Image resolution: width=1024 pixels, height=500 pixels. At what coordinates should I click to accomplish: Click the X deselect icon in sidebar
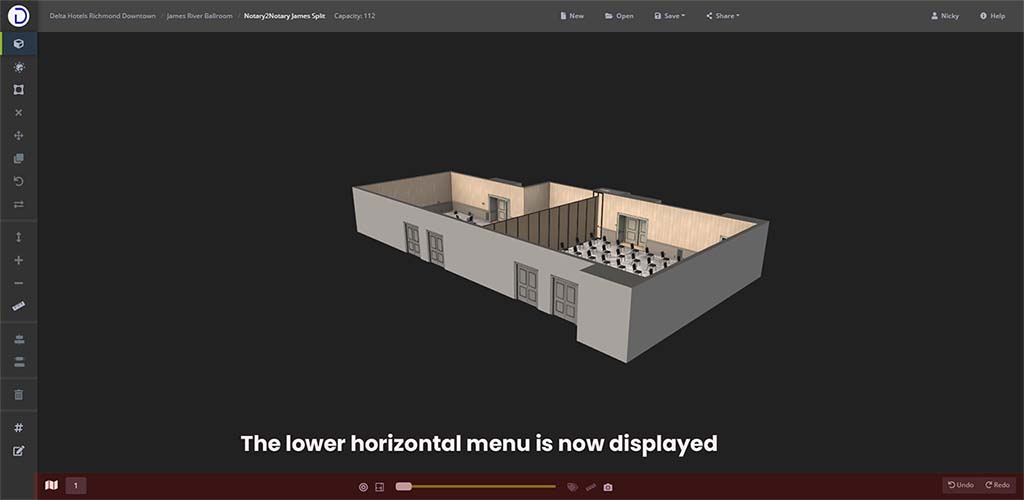[x=19, y=112]
